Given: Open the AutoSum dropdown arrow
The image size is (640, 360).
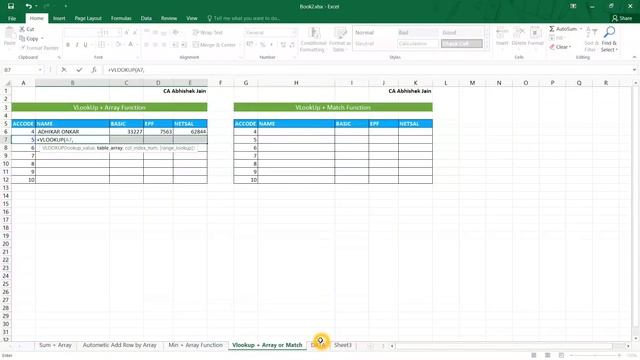Looking at the screenshot, I should coord(581,29).
